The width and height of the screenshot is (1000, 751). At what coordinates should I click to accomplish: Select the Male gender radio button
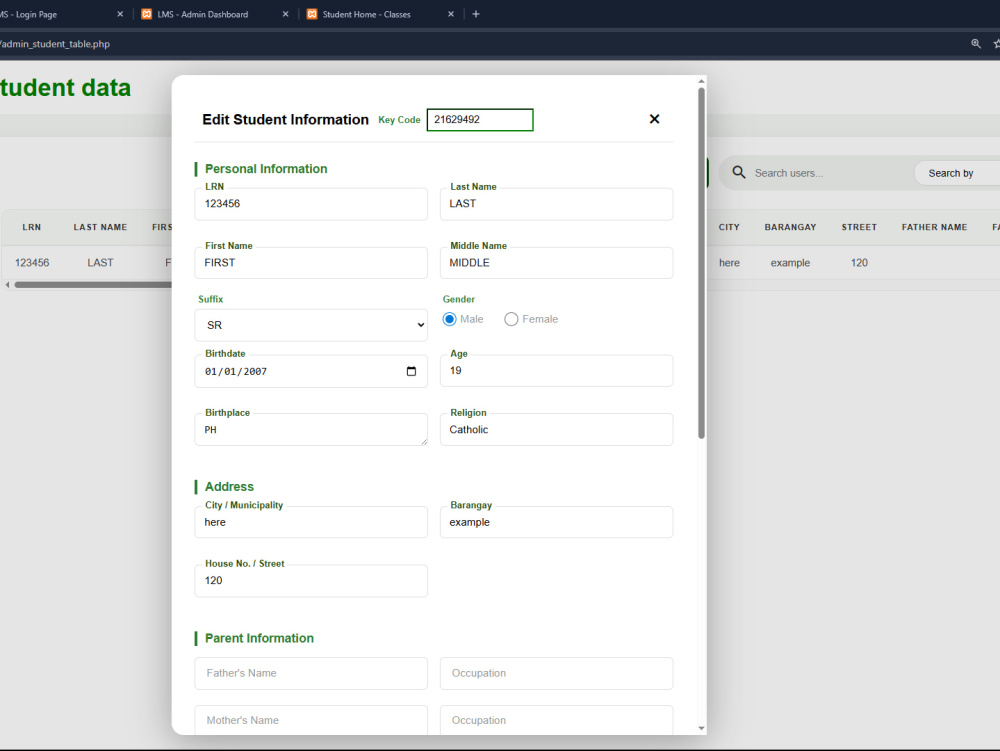[450, 319]
